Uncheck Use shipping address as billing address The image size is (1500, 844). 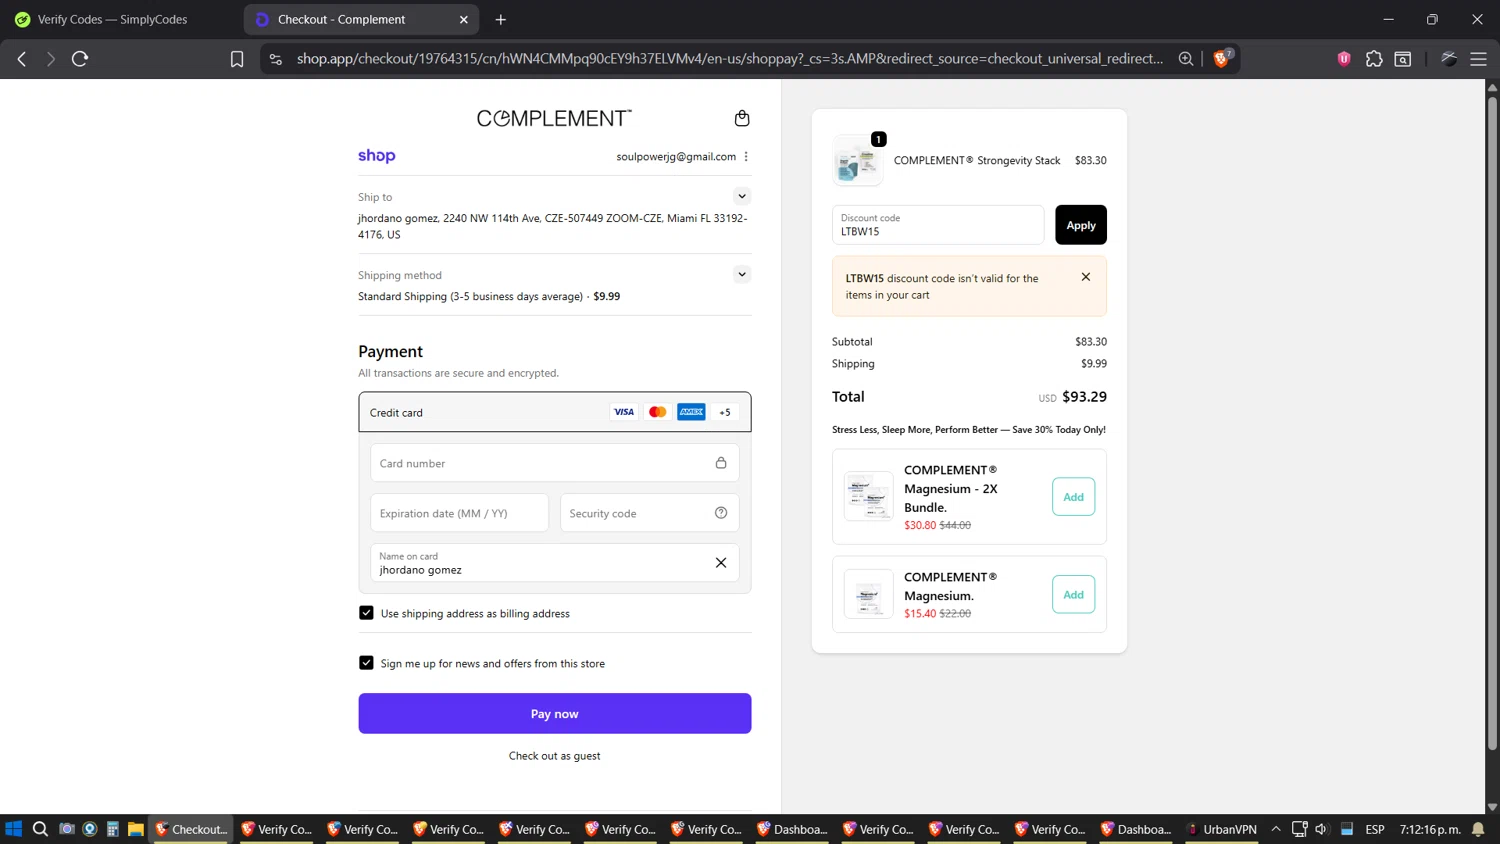(366, 613)
